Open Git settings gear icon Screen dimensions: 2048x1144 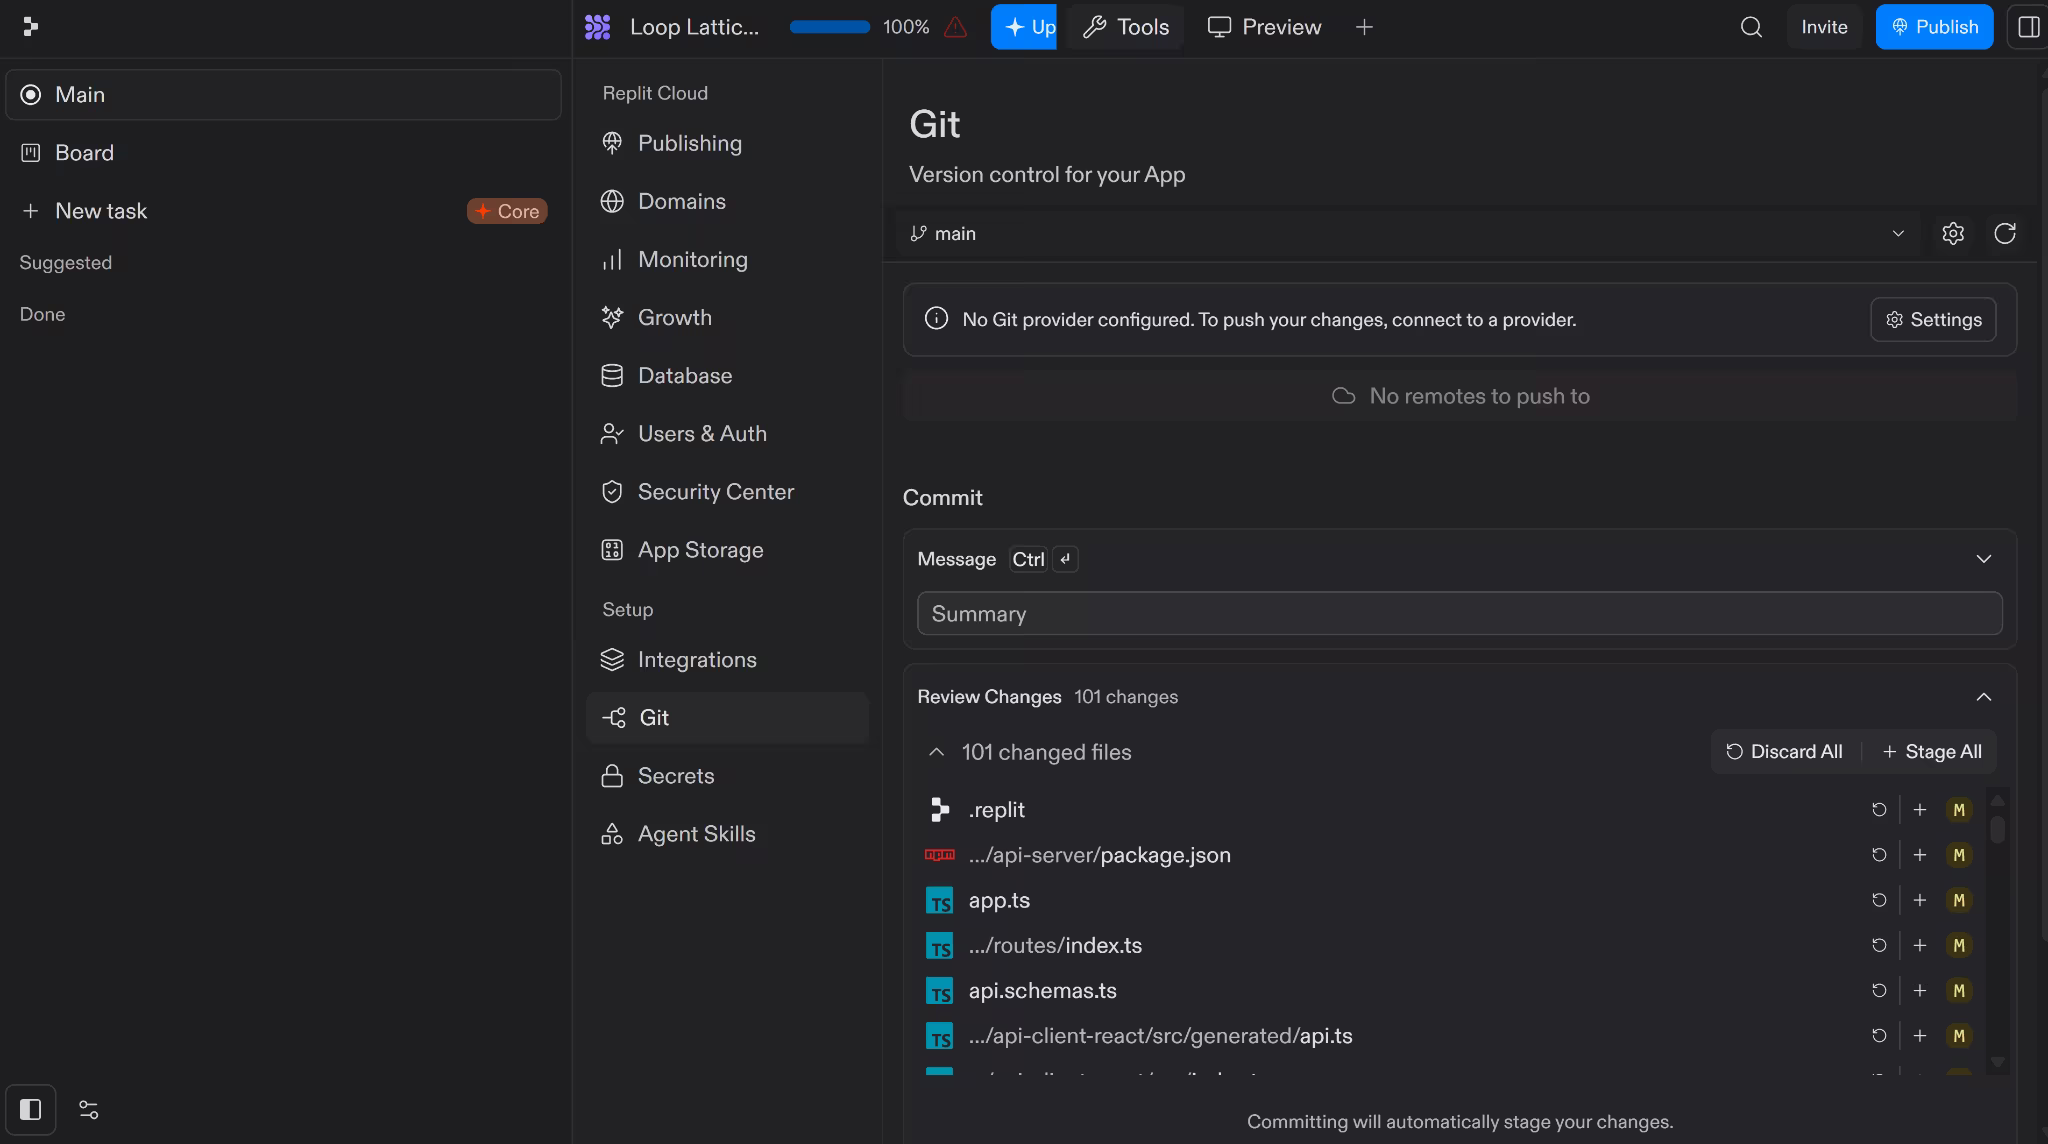[1953, 233]
